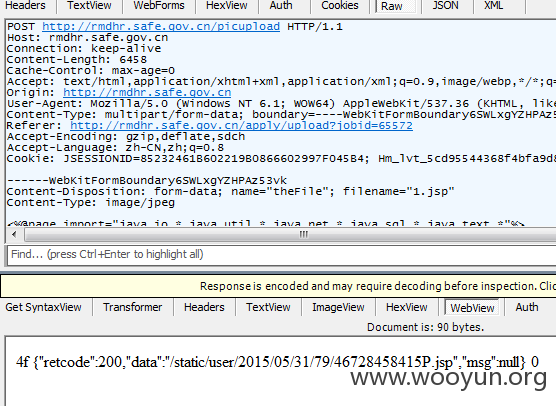Viewport: 556px width, 406px height.
Task: Grab the horizontal scrollbar thumb in raw view
Action: [x=290, y=234]
